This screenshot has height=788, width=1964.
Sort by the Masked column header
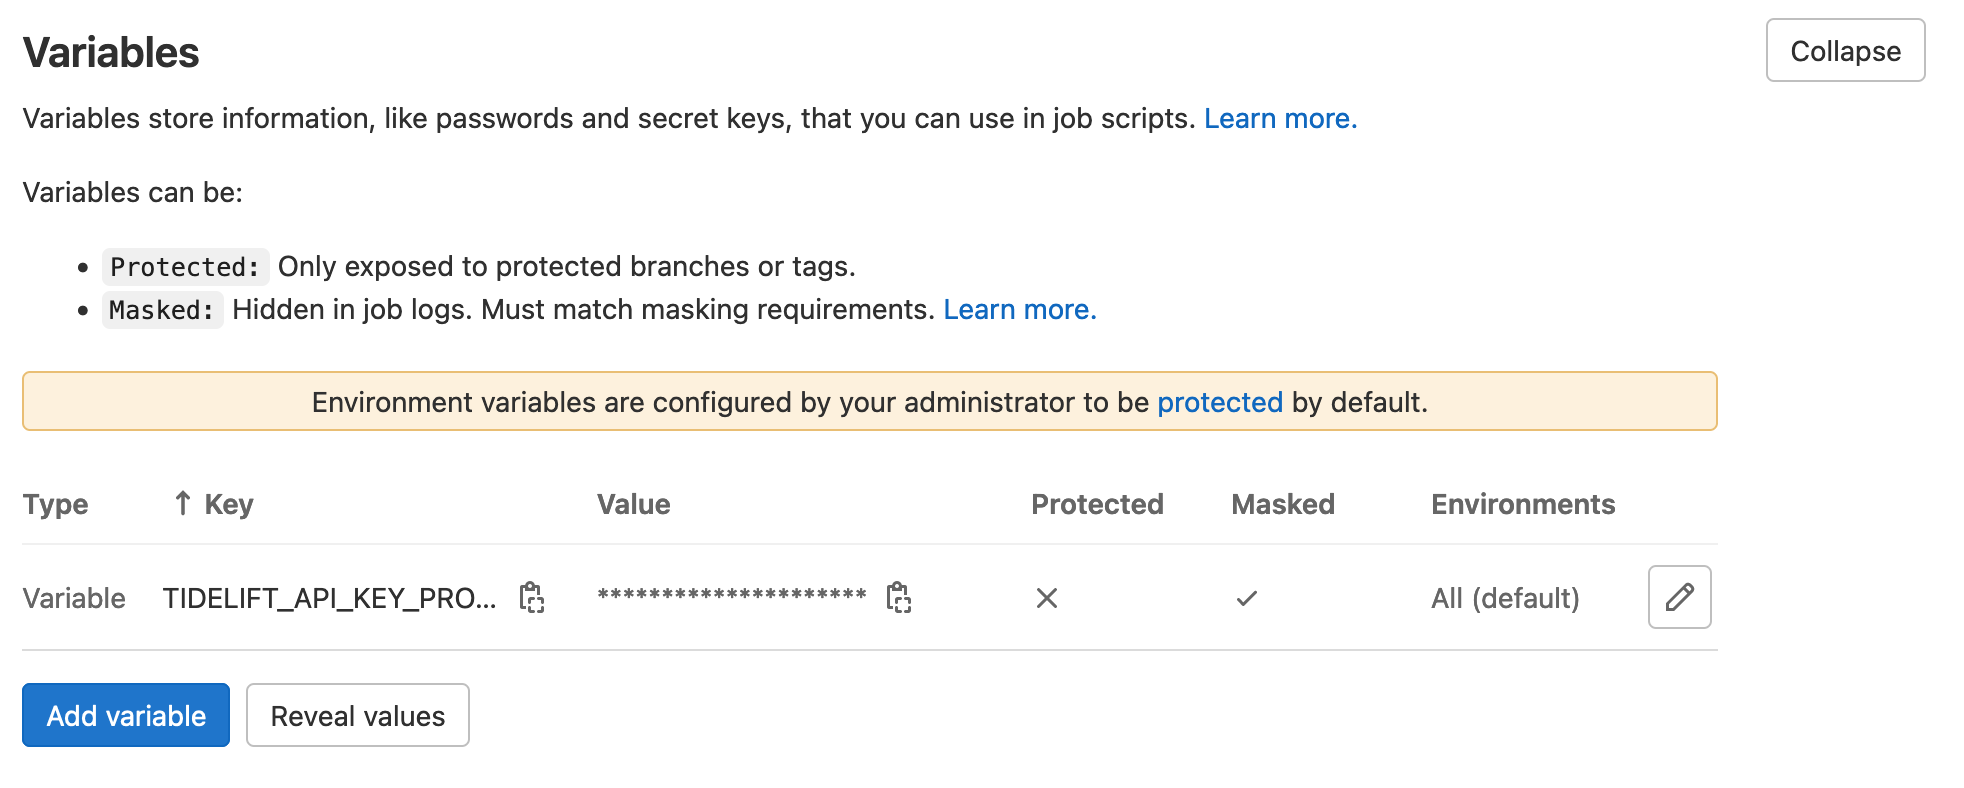tap(1283, 504)
